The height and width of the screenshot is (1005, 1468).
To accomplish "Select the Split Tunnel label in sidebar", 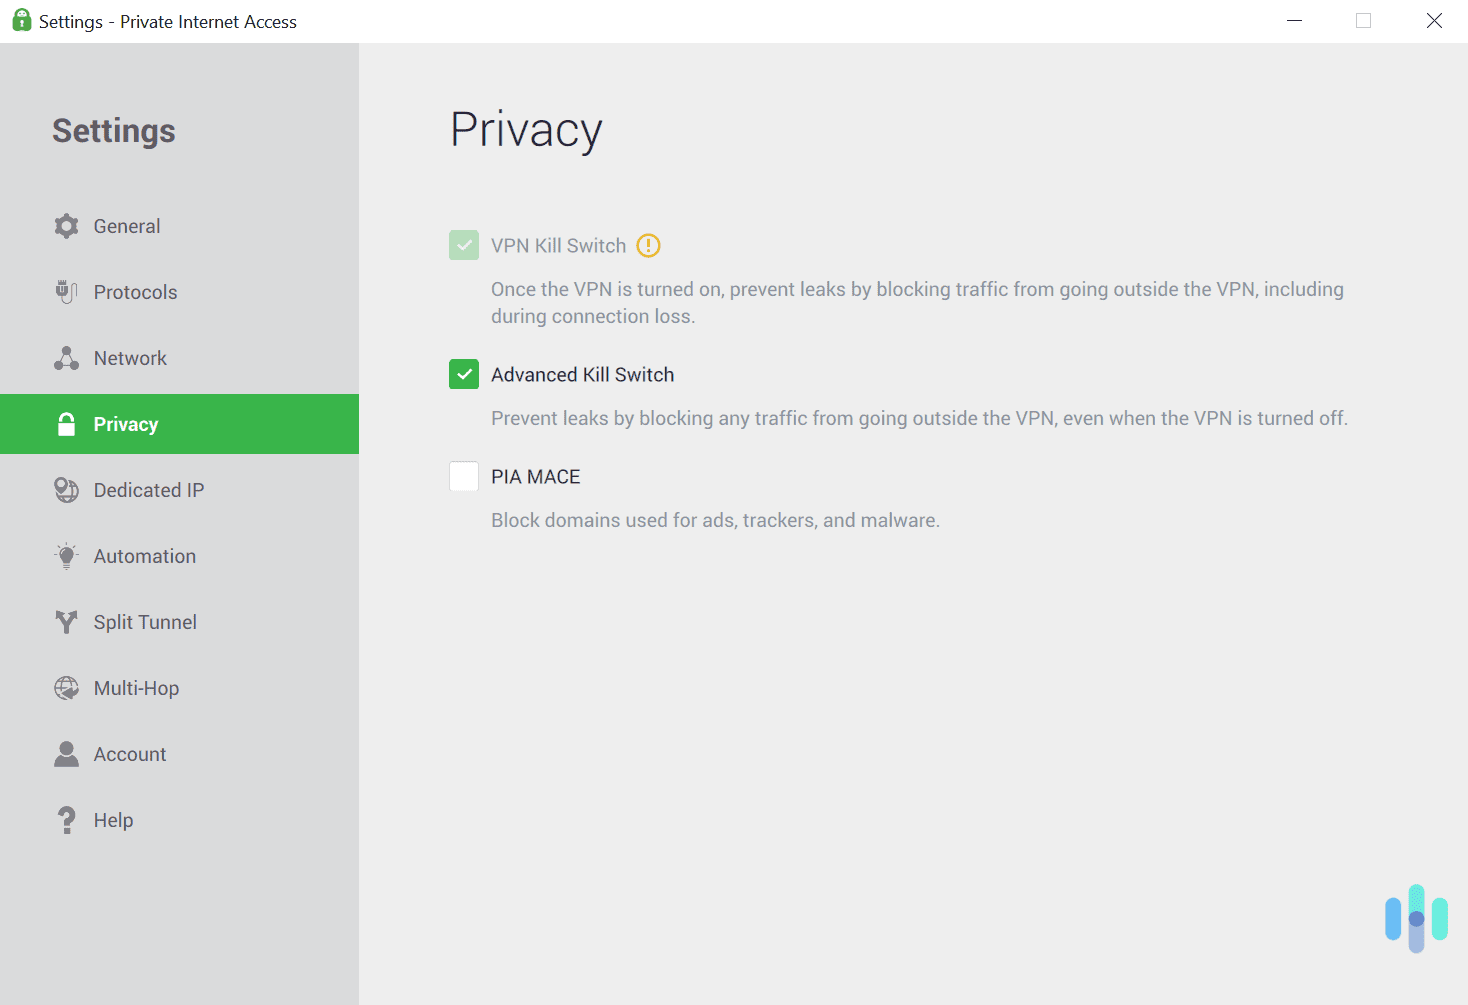I will (x=145, y=622).
